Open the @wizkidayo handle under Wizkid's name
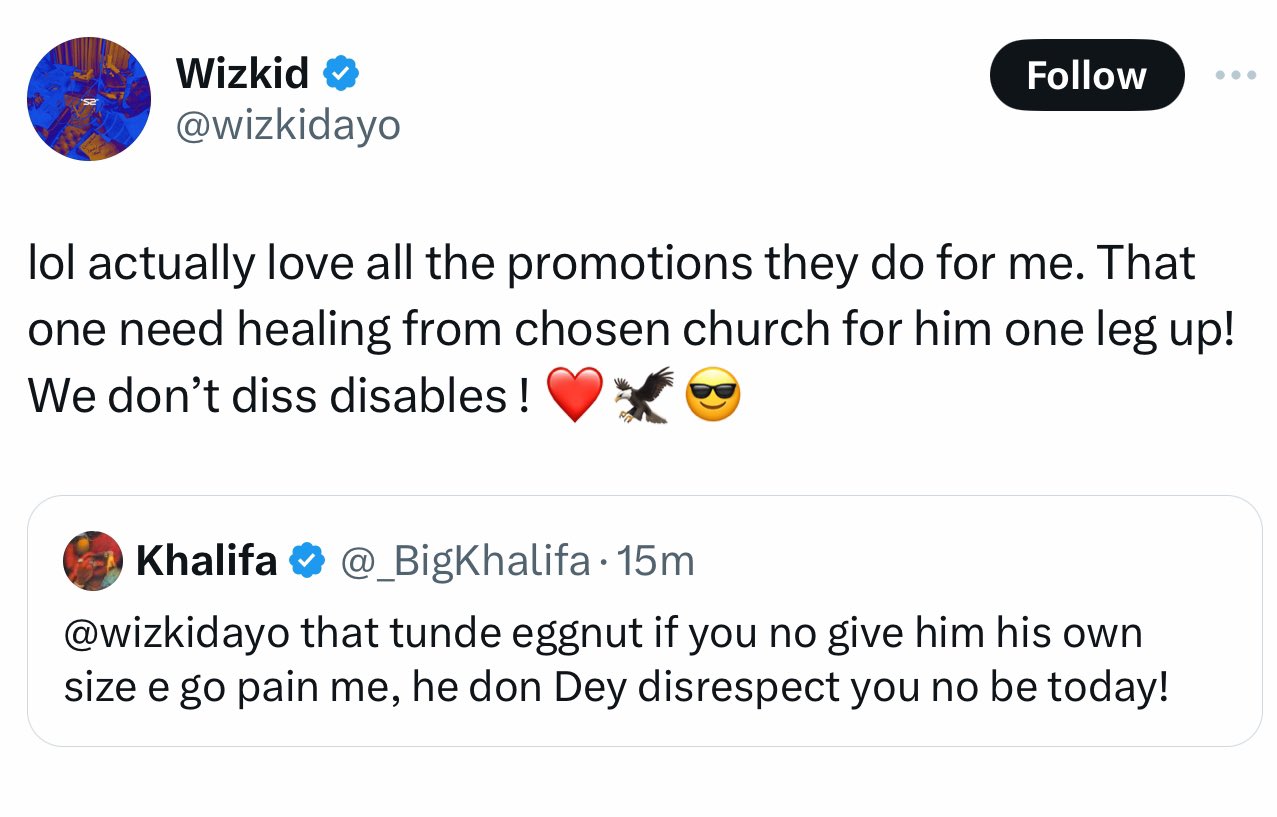Image resolution: width=1277 pixels, height=817 pixels. tap(288, 125)
